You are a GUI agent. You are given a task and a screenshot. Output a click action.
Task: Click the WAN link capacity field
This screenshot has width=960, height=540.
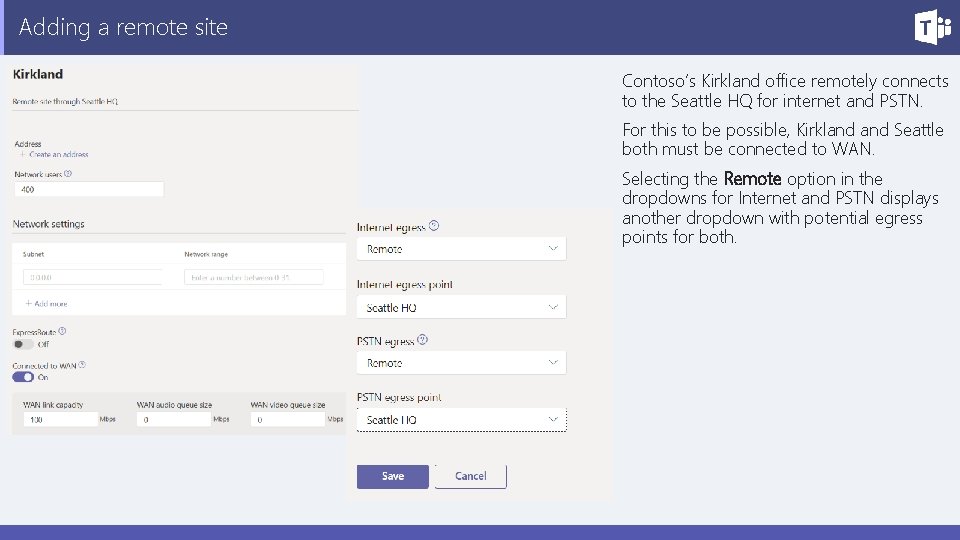coord(60,420)
